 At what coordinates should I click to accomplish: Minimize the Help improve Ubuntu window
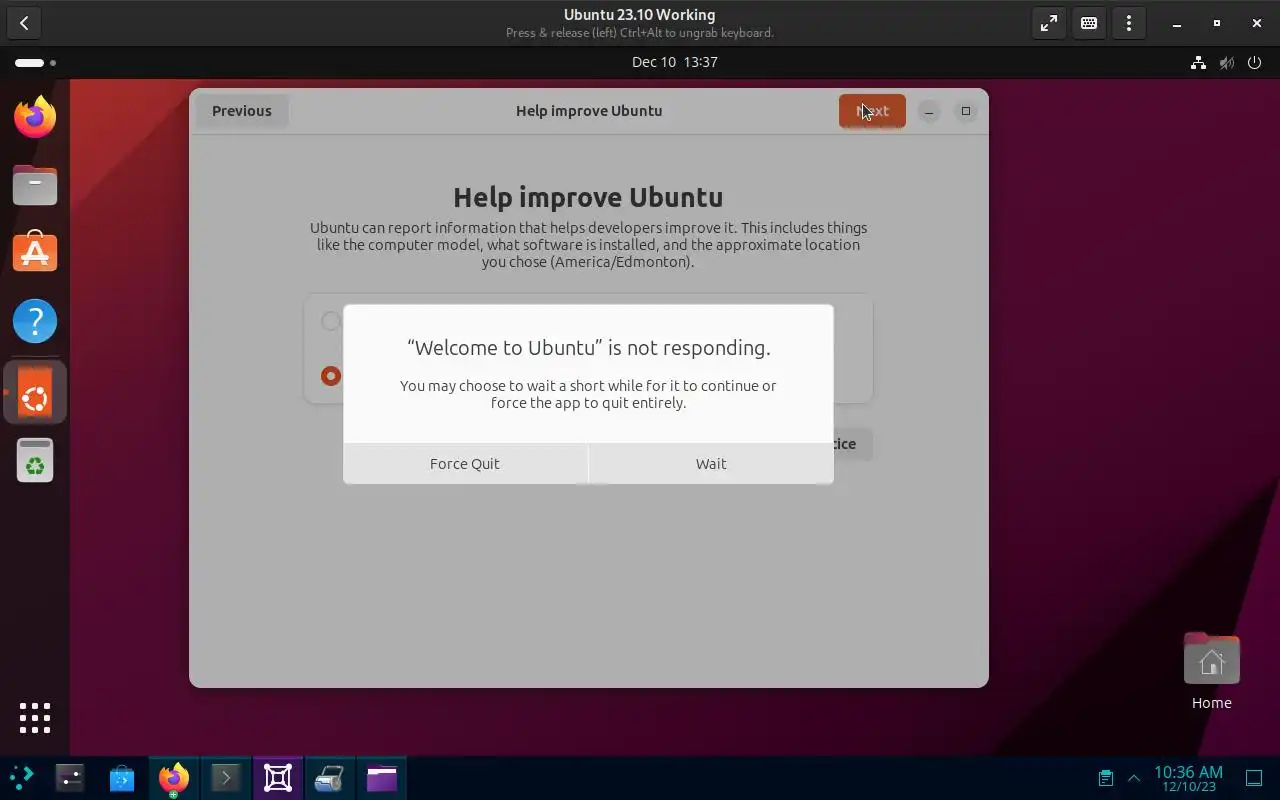click(x=929, y=111)
